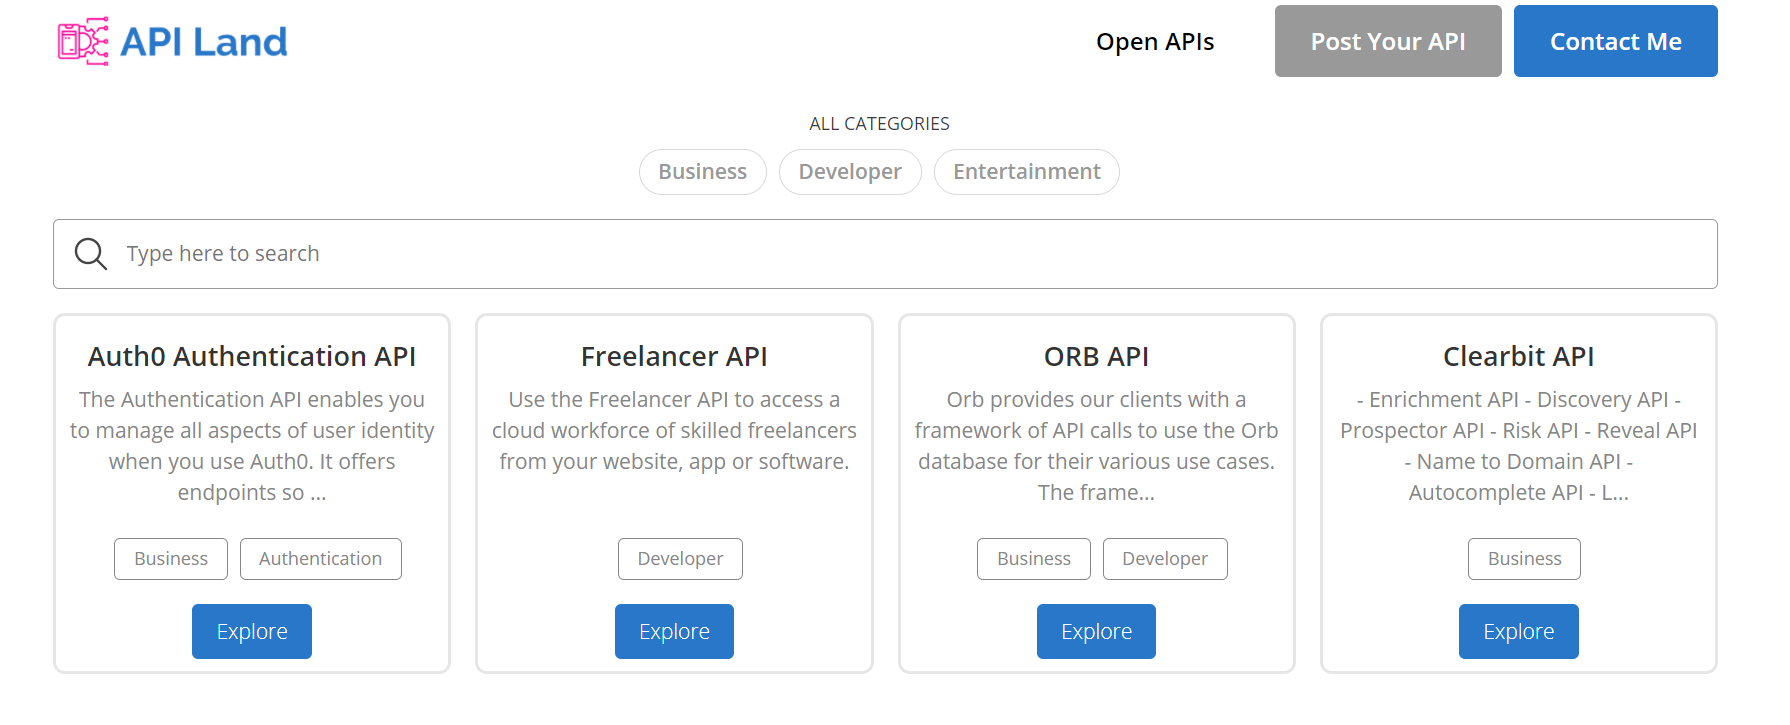Filter by Entertainment category pill
1790x725 pixels.
coord(1027,172)
